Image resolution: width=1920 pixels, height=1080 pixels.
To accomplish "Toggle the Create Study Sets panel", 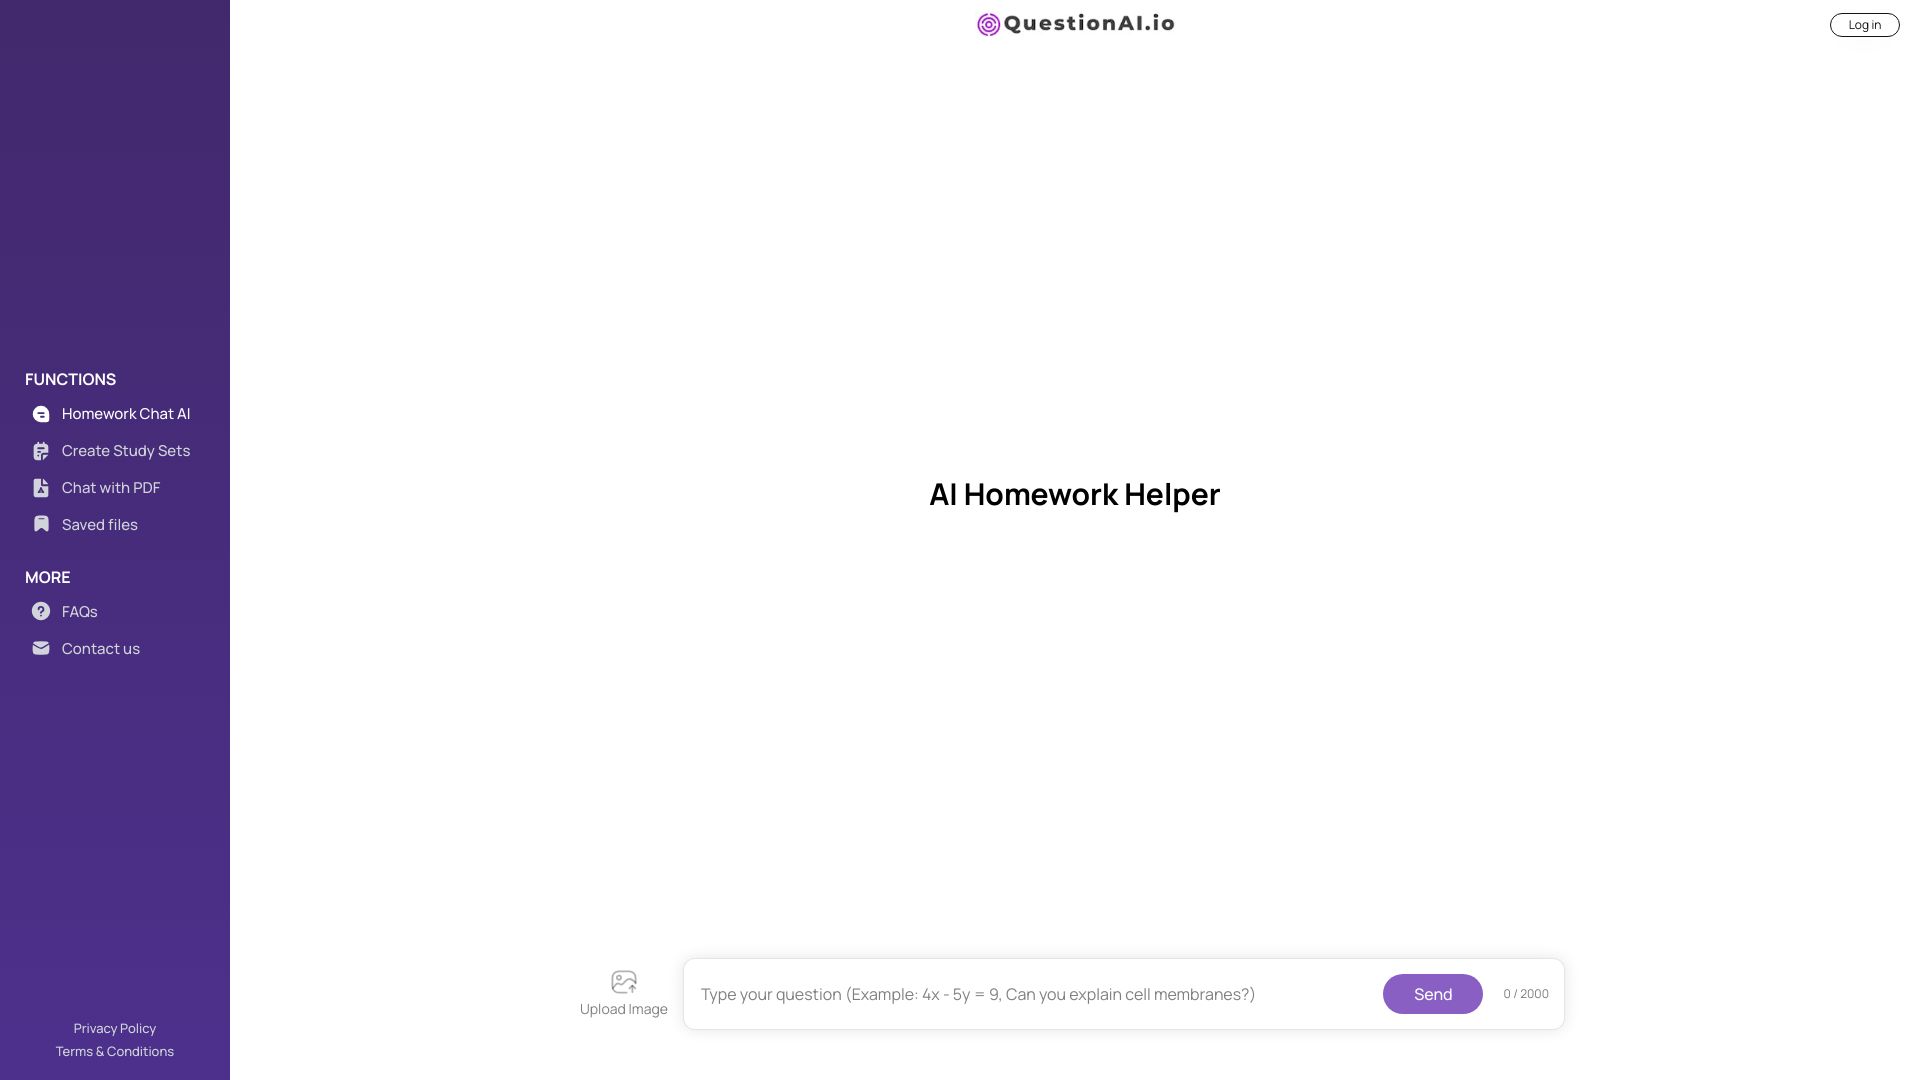I will coord(125,451).
